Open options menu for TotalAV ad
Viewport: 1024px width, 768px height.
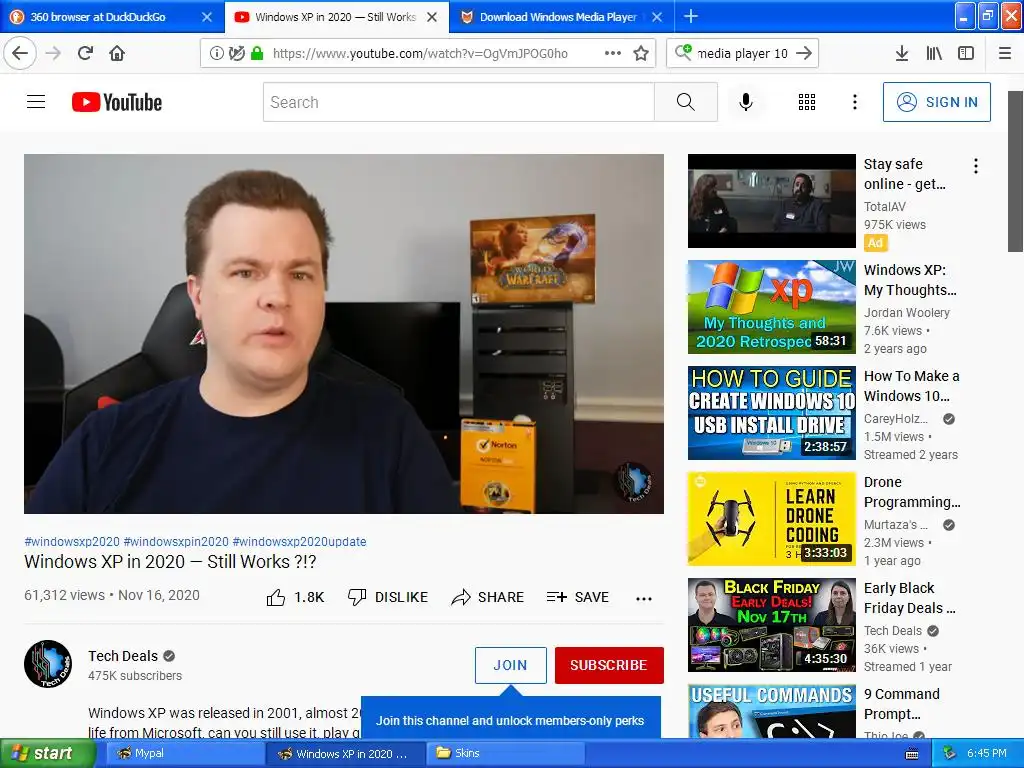click(x=976, y=166)
